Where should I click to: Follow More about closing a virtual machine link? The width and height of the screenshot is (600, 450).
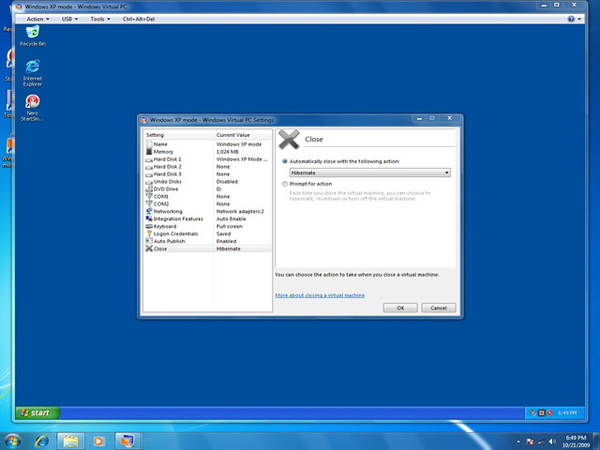click(320, 295)
